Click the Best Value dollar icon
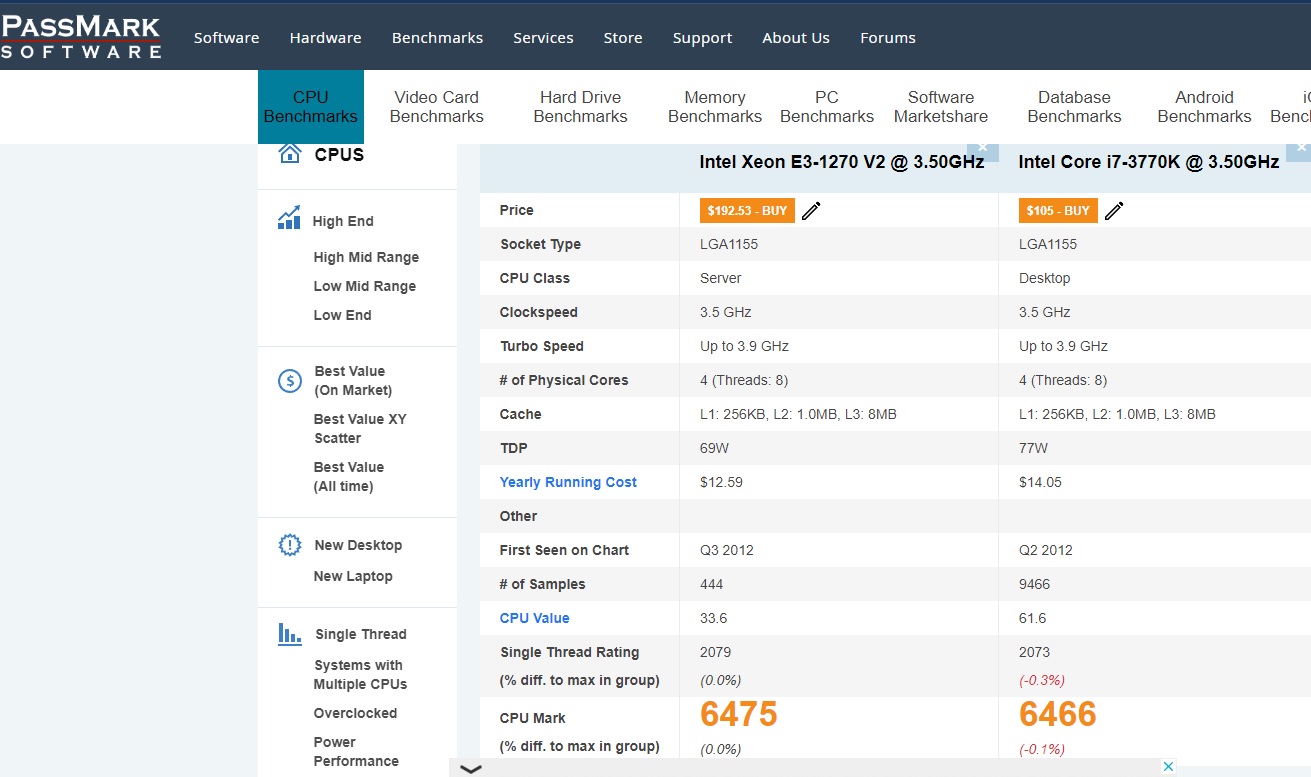The width and height of the screenshot is (1311, 777). pyautogui.click(x=289, y=381)
